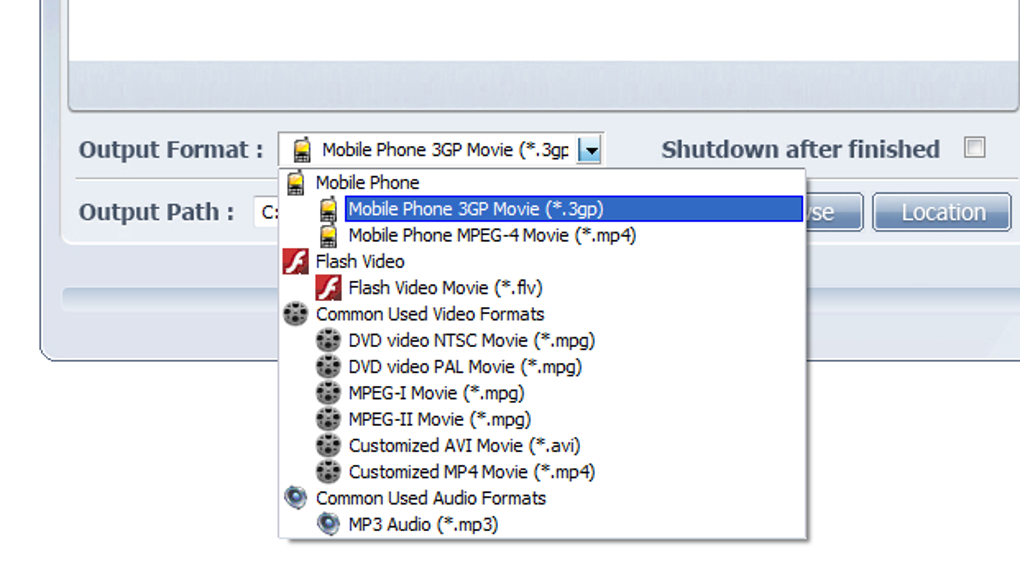Click the Flash icon beside FLV Movie
Viewport: 1020px width, 567px height.
pyautogui.click(x=328, y=288)
